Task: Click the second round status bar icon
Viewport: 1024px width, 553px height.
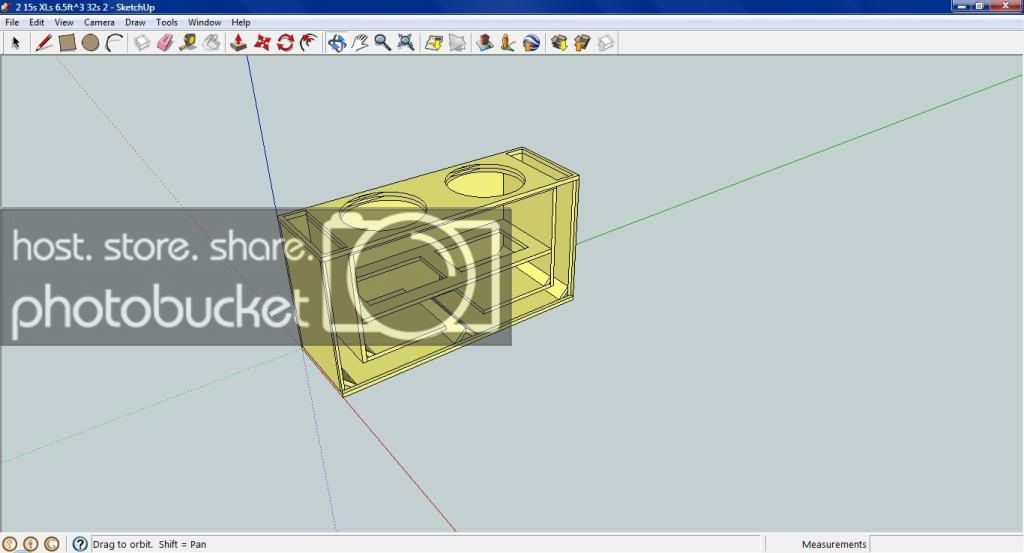Action: tap(31, 544)
